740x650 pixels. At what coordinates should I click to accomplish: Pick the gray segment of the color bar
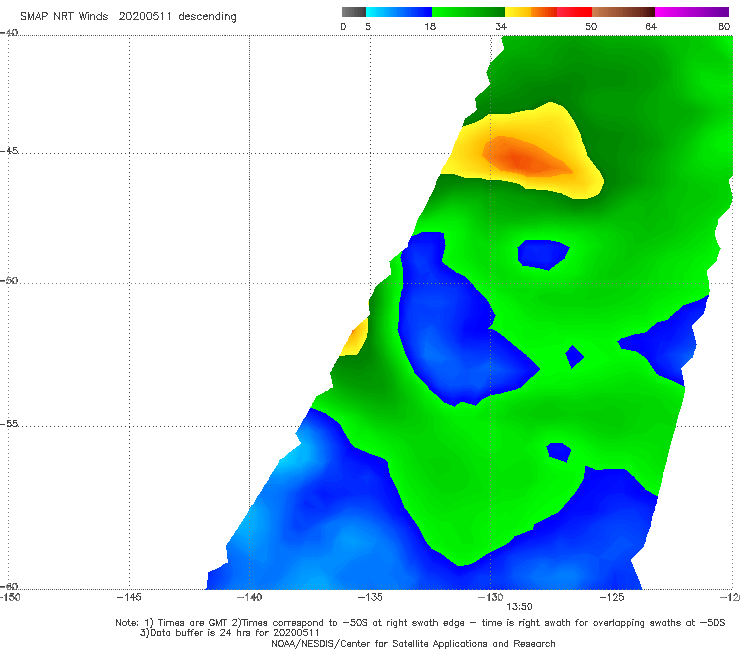coord(353,12)
